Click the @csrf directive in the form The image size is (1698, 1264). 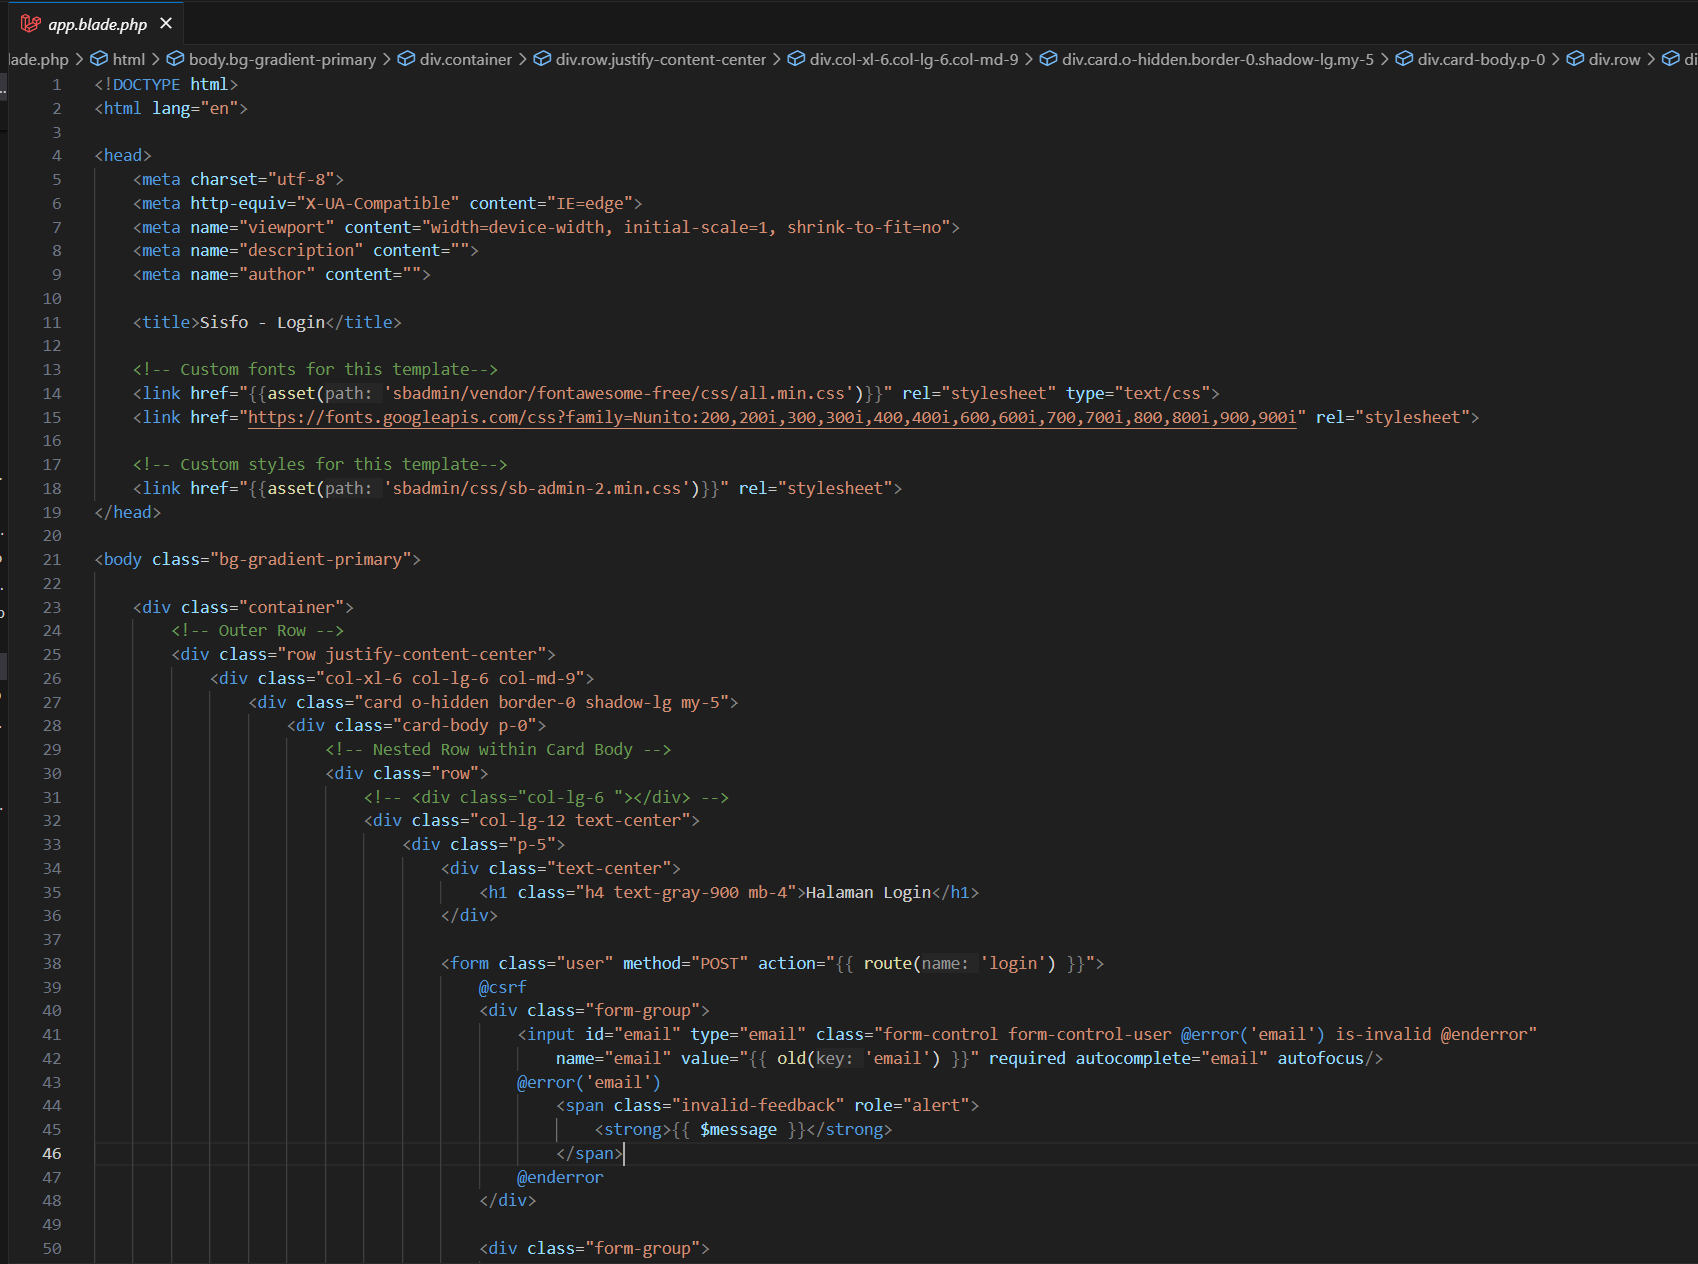(x=502, y=987)
